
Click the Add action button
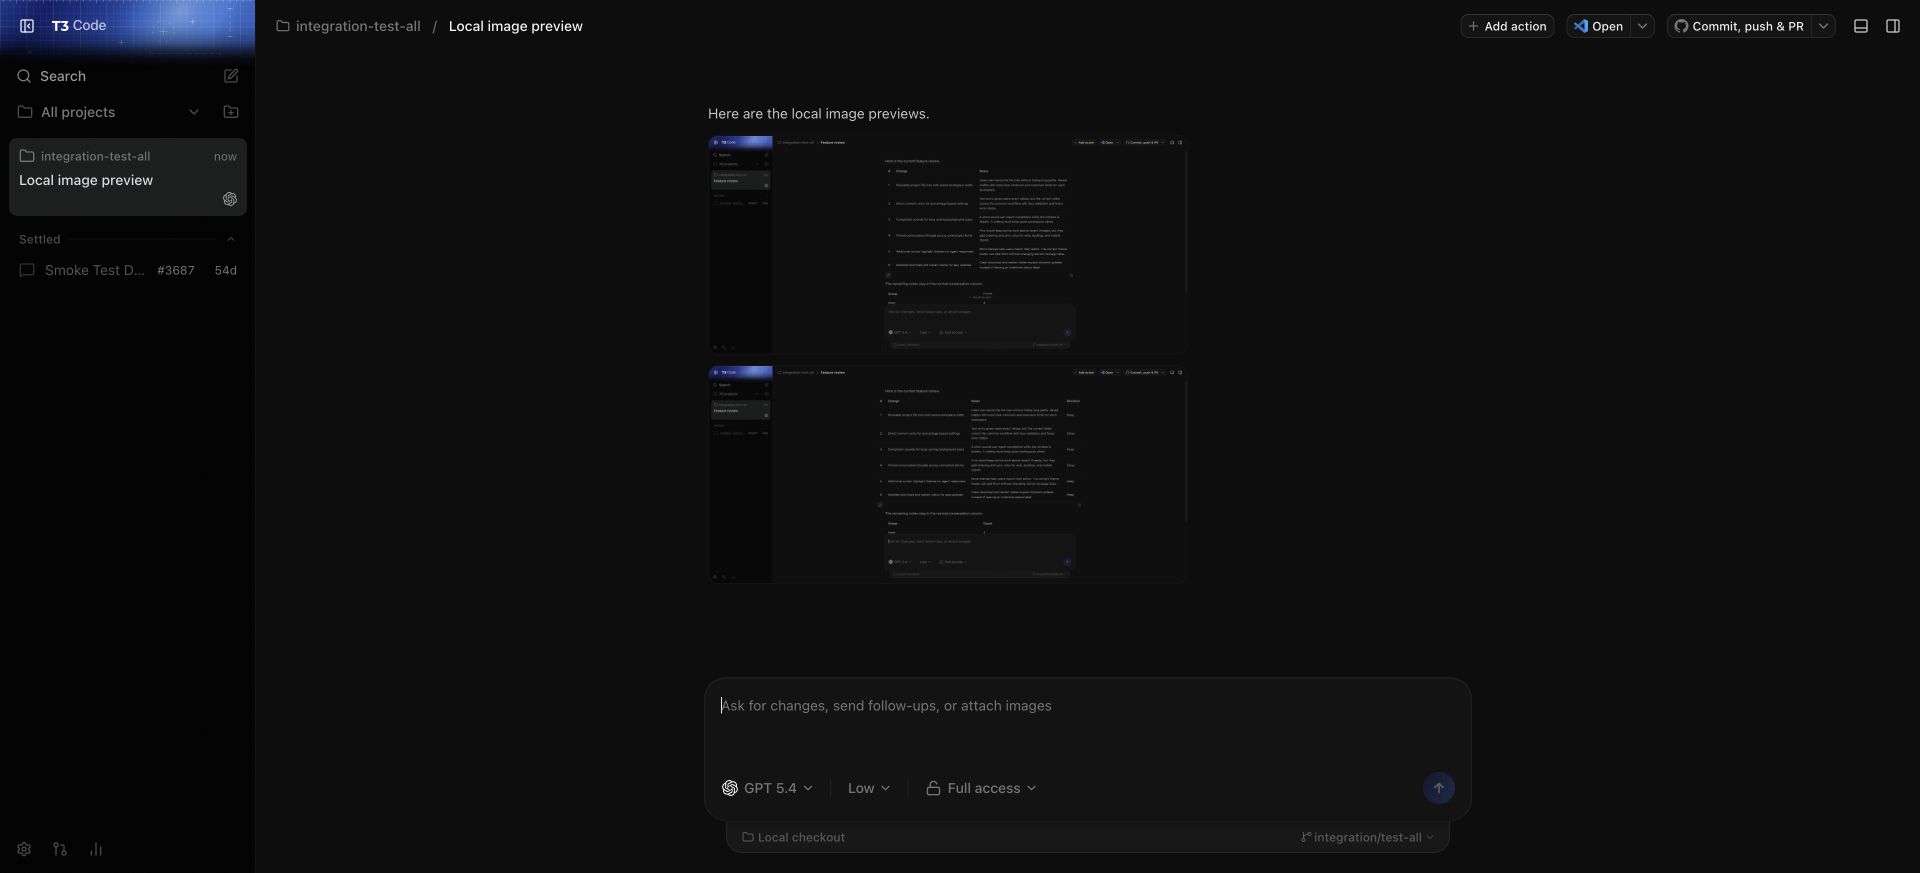1507,26
